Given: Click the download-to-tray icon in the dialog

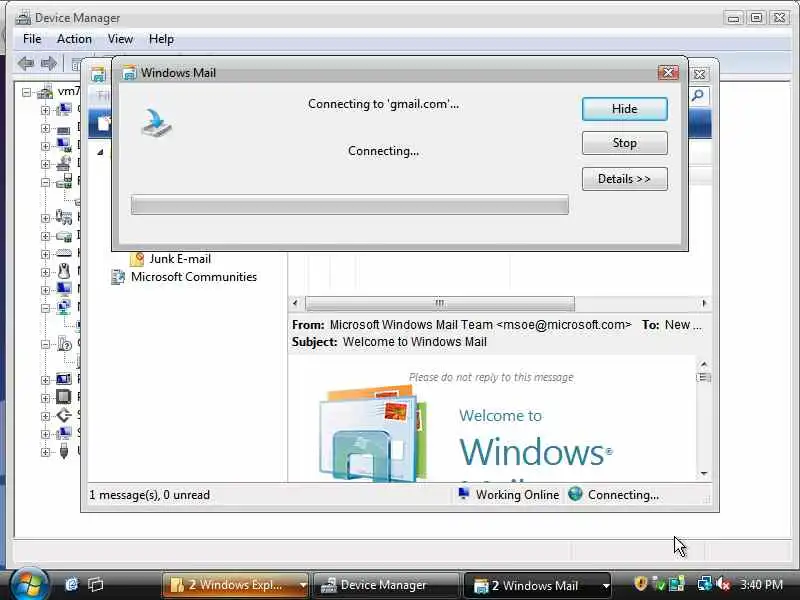Looking at the screenshot, I should click(157, 123).
